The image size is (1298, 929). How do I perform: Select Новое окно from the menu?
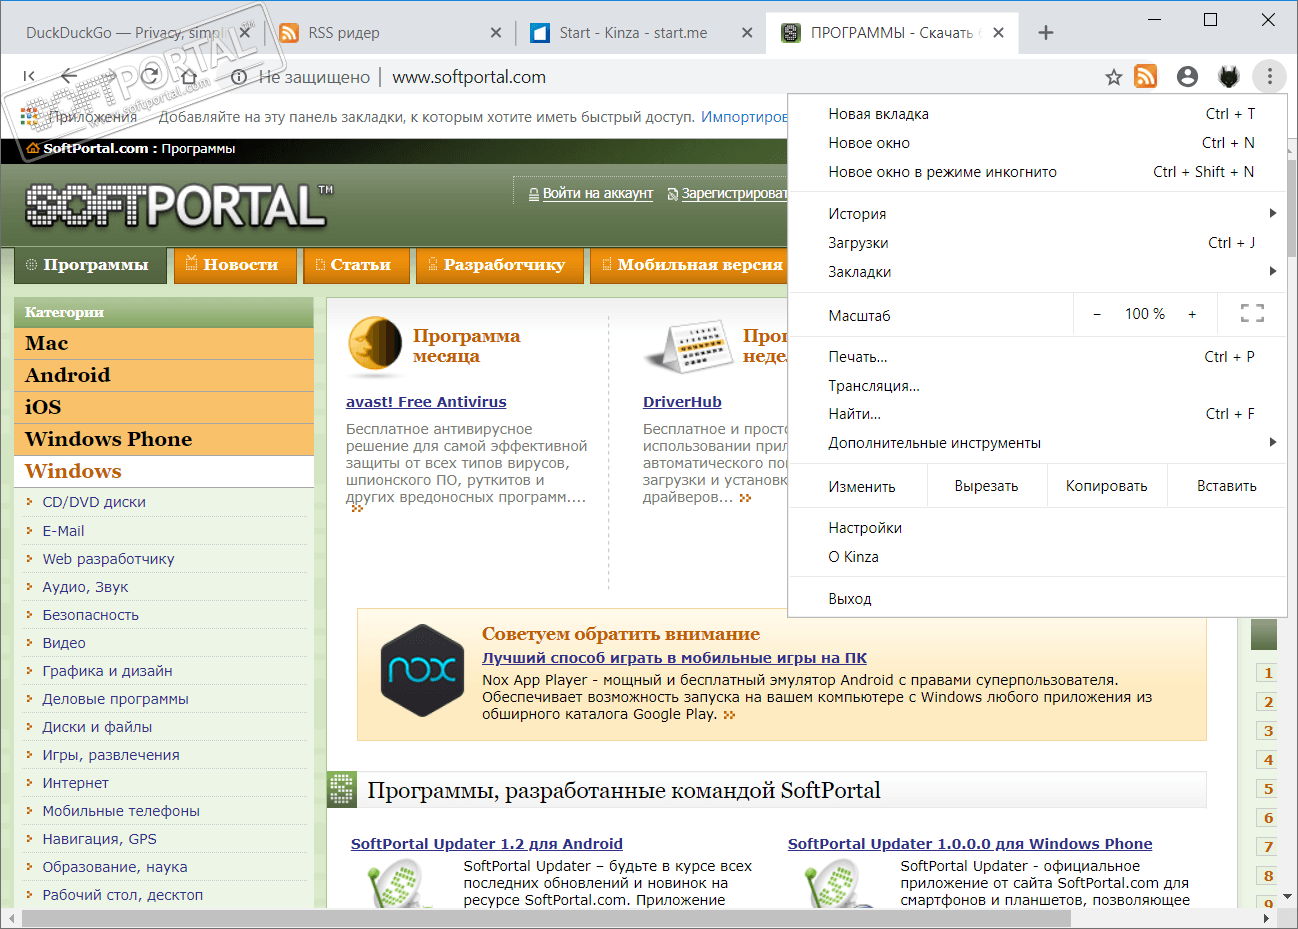(1037, 143)
